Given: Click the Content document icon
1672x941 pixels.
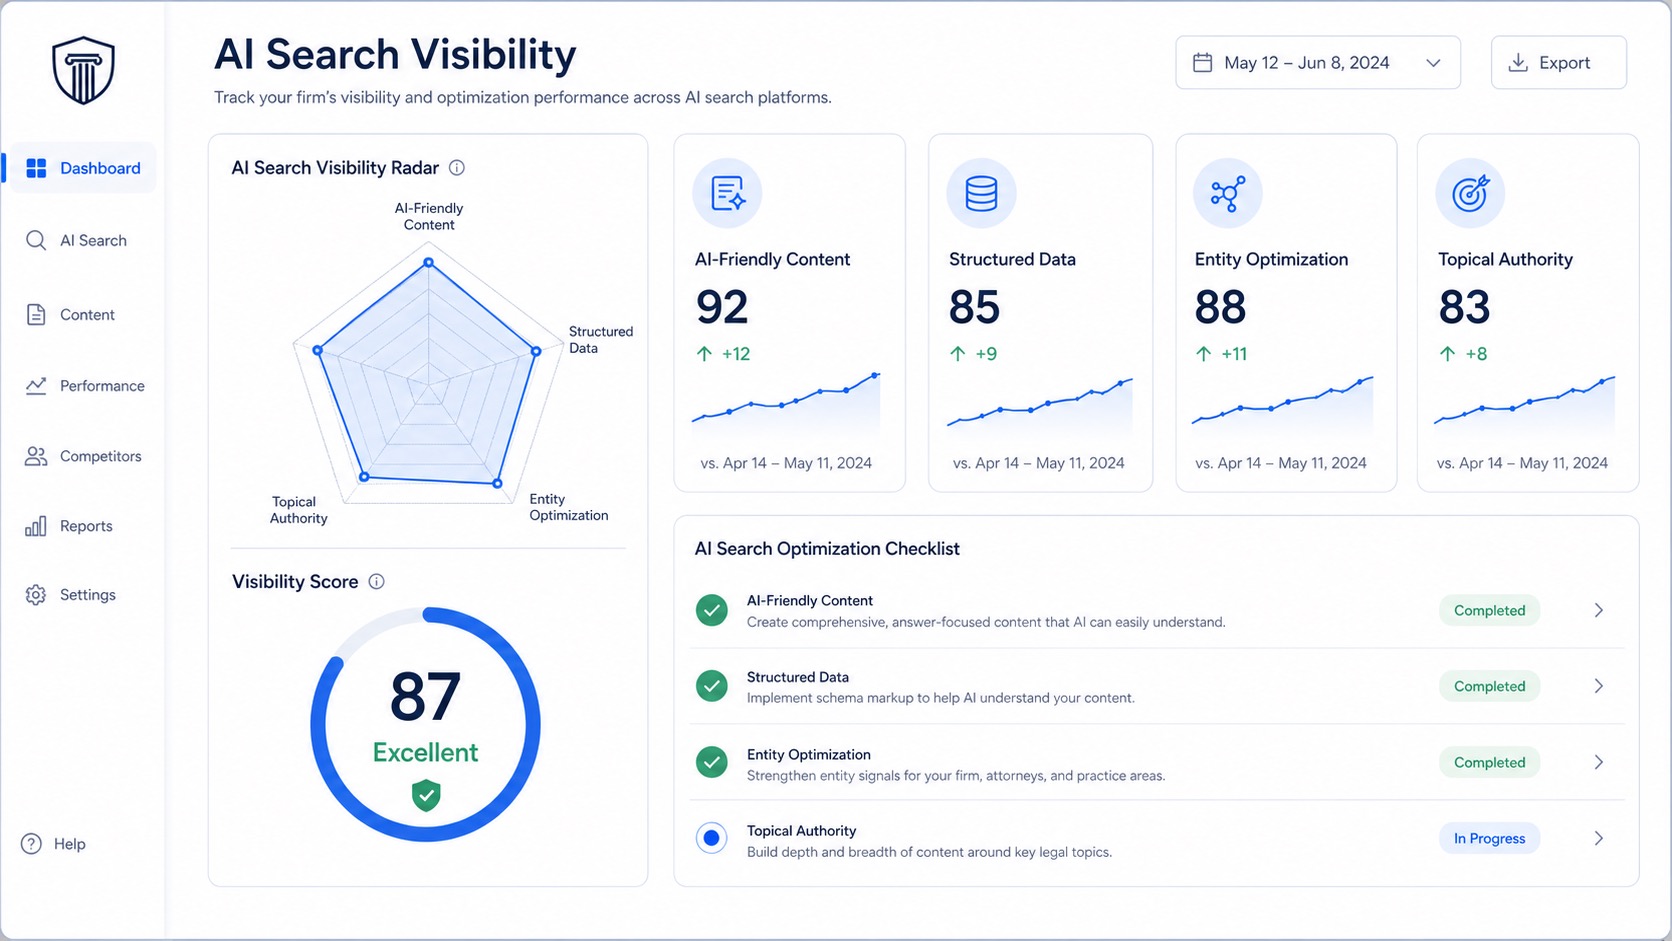Looking at the screenshot, I should point(36,314).
